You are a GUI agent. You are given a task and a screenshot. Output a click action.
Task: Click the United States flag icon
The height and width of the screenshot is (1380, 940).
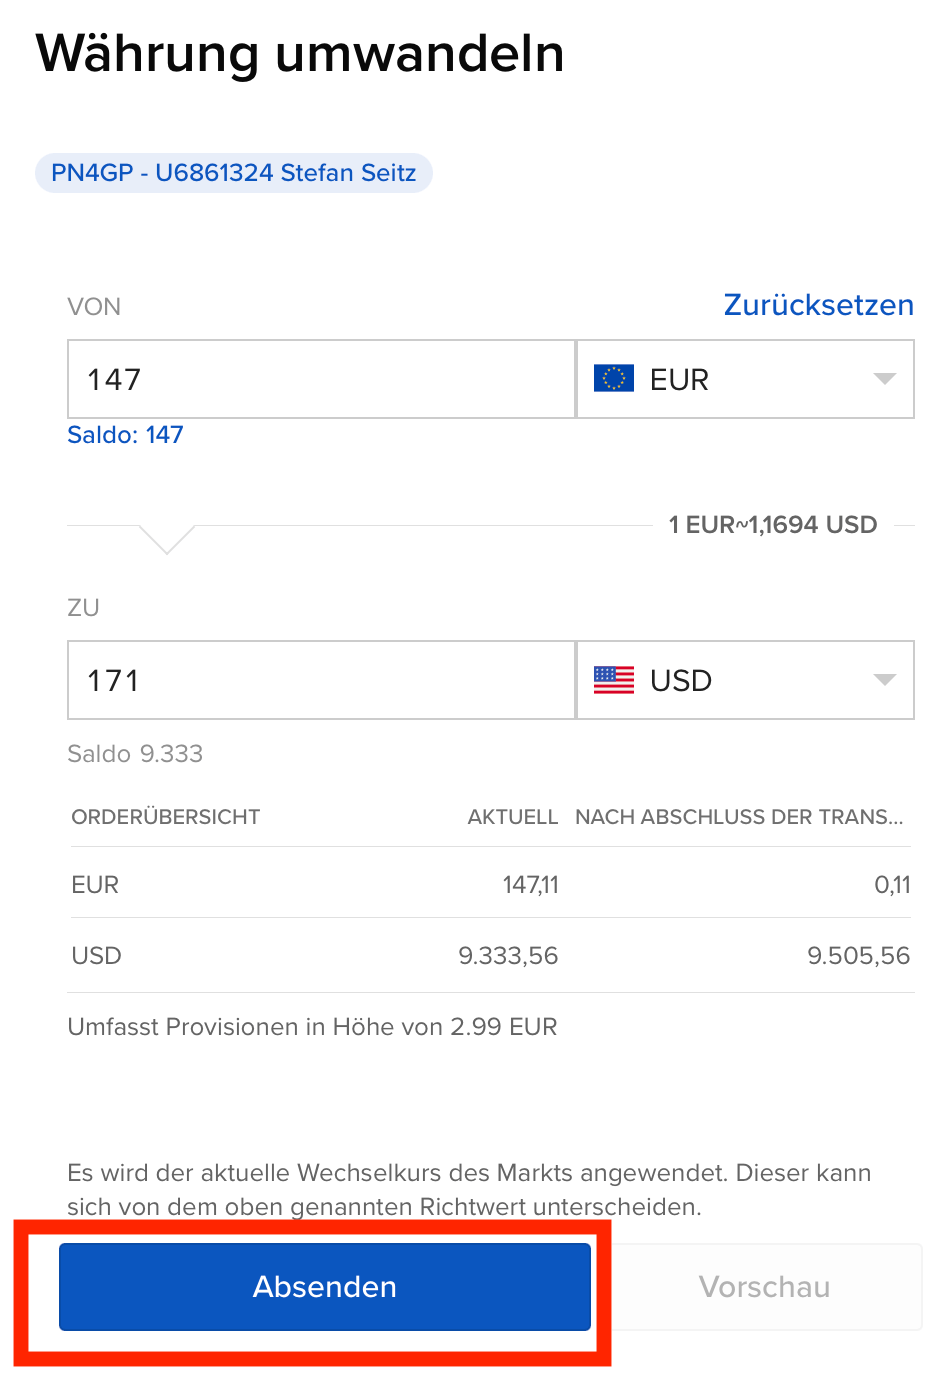(613, 680)
